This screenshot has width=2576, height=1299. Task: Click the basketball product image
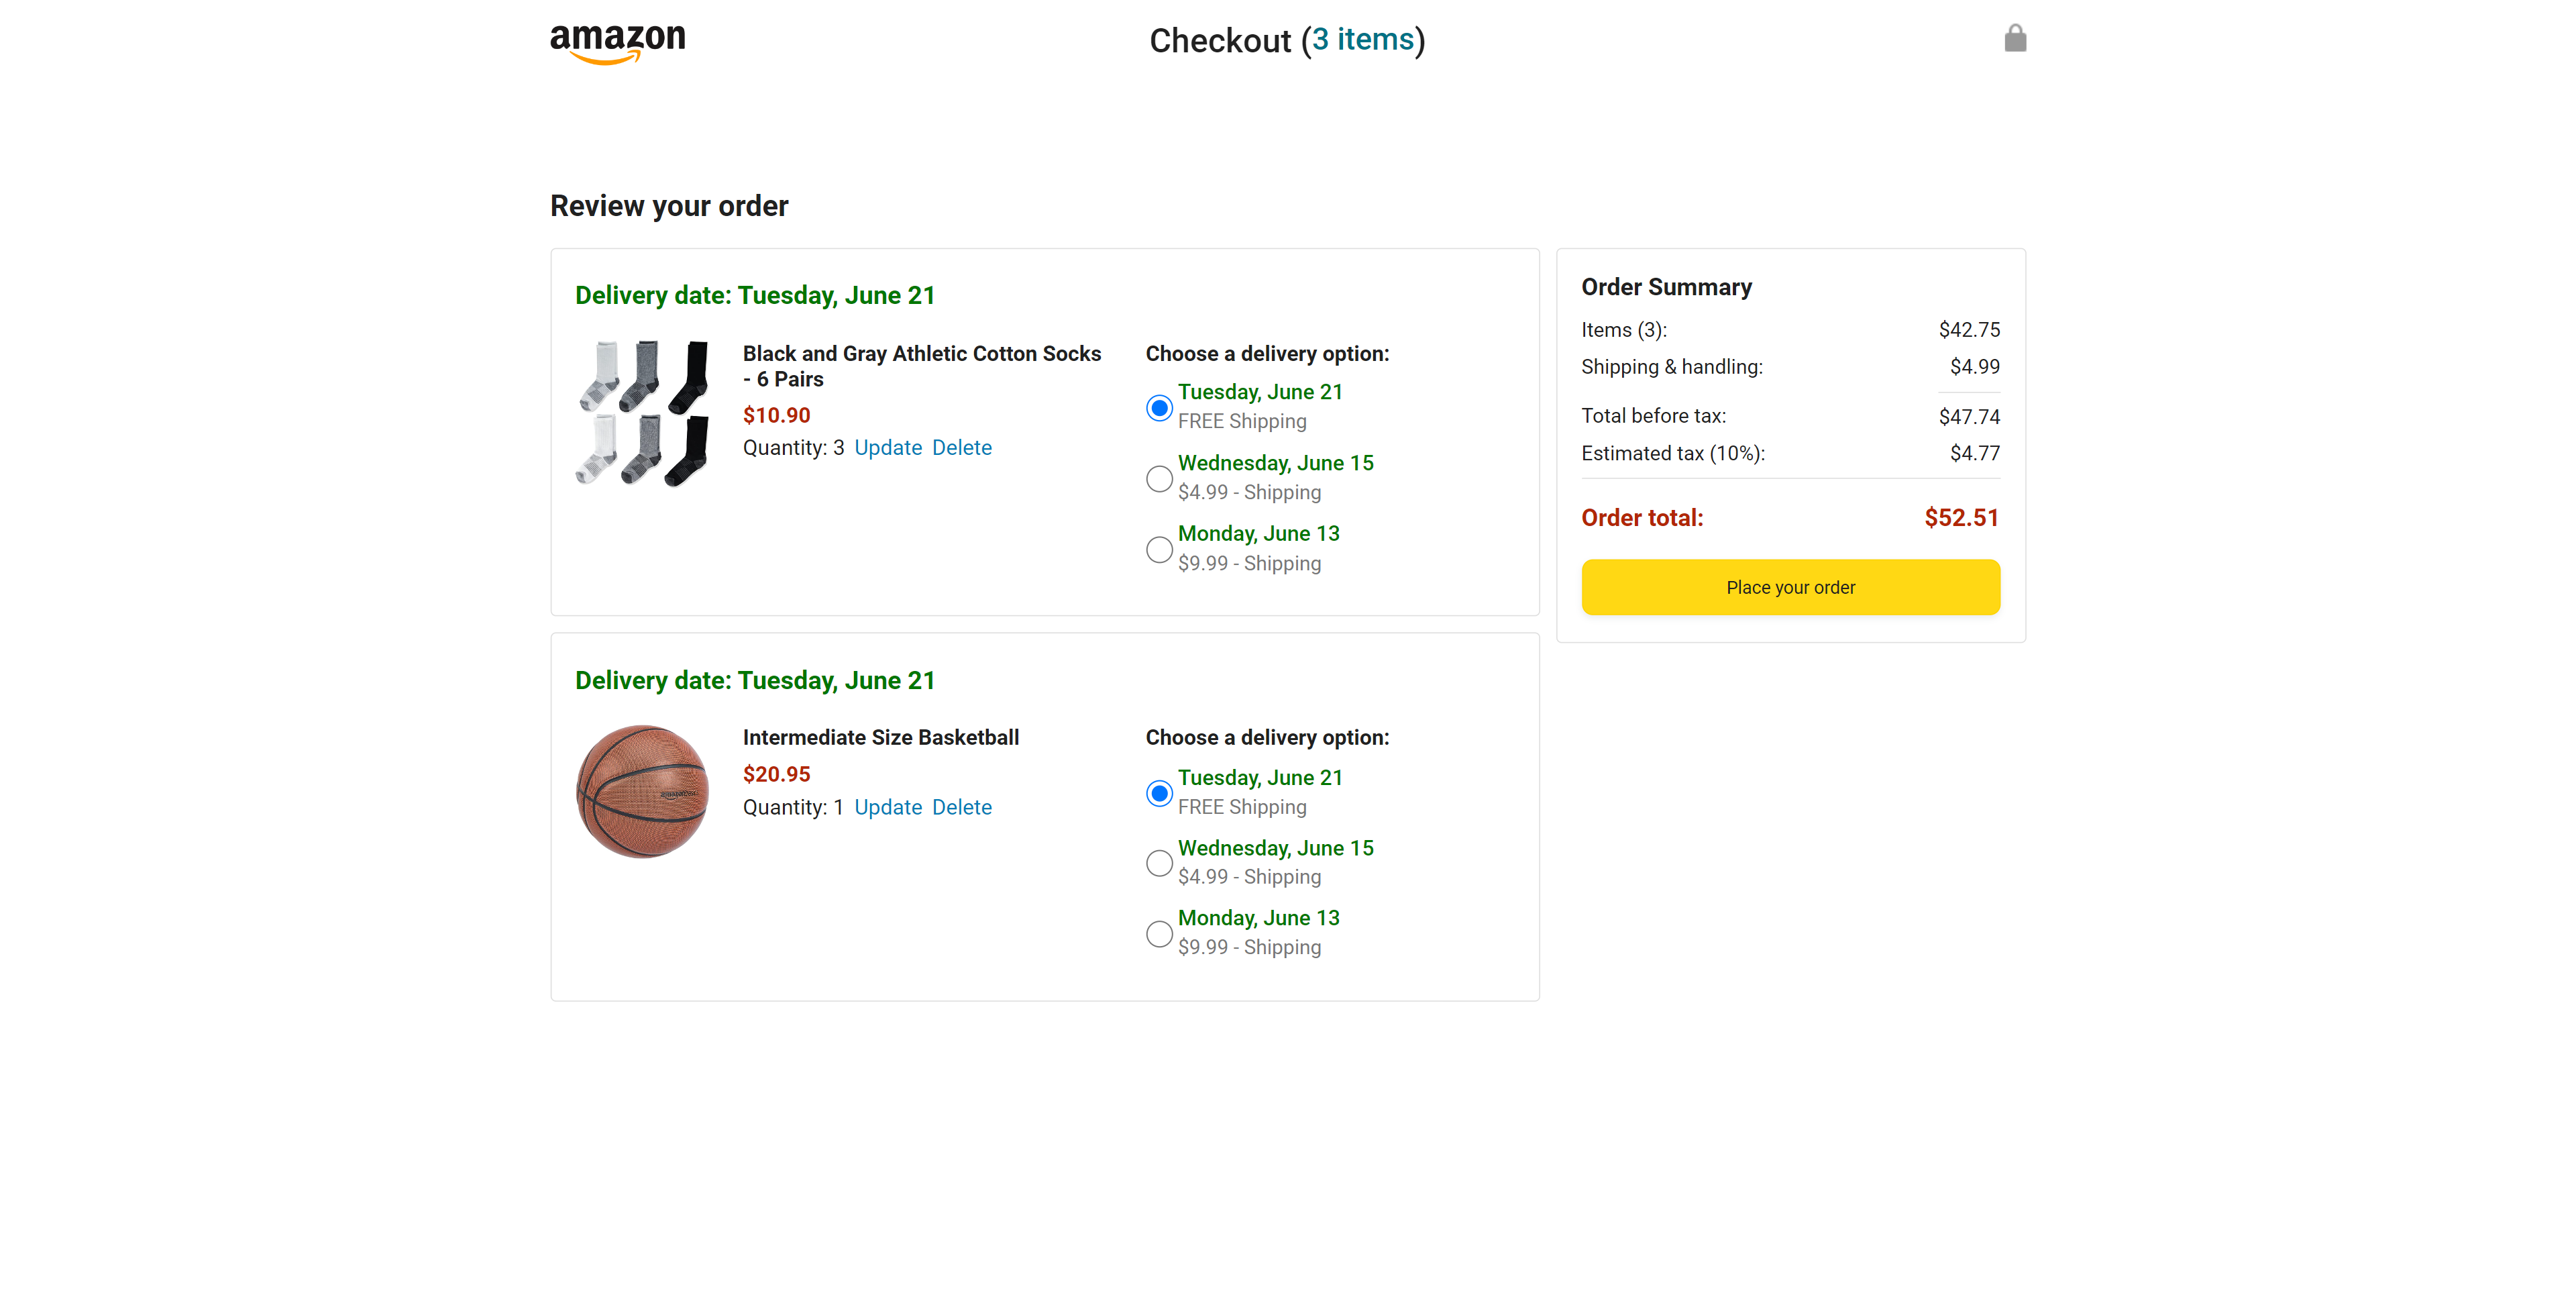click(x=642, y=791)
